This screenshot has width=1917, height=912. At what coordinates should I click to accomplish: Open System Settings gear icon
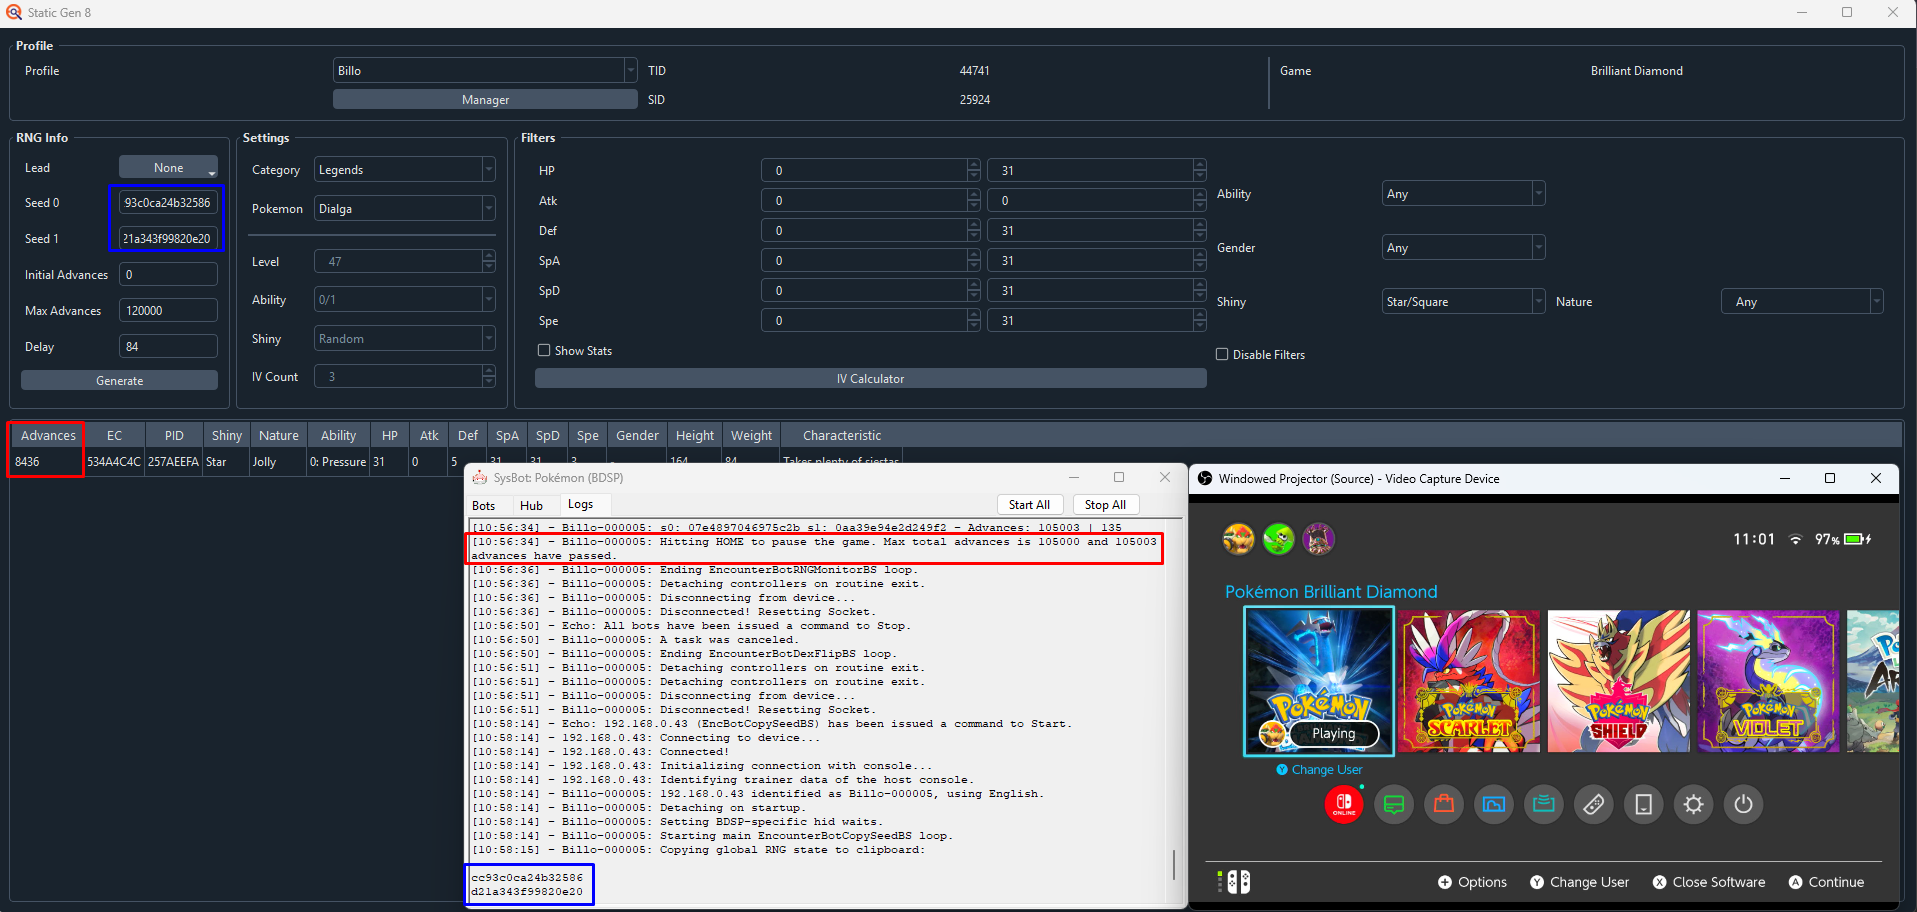[x=1693, y=804]
